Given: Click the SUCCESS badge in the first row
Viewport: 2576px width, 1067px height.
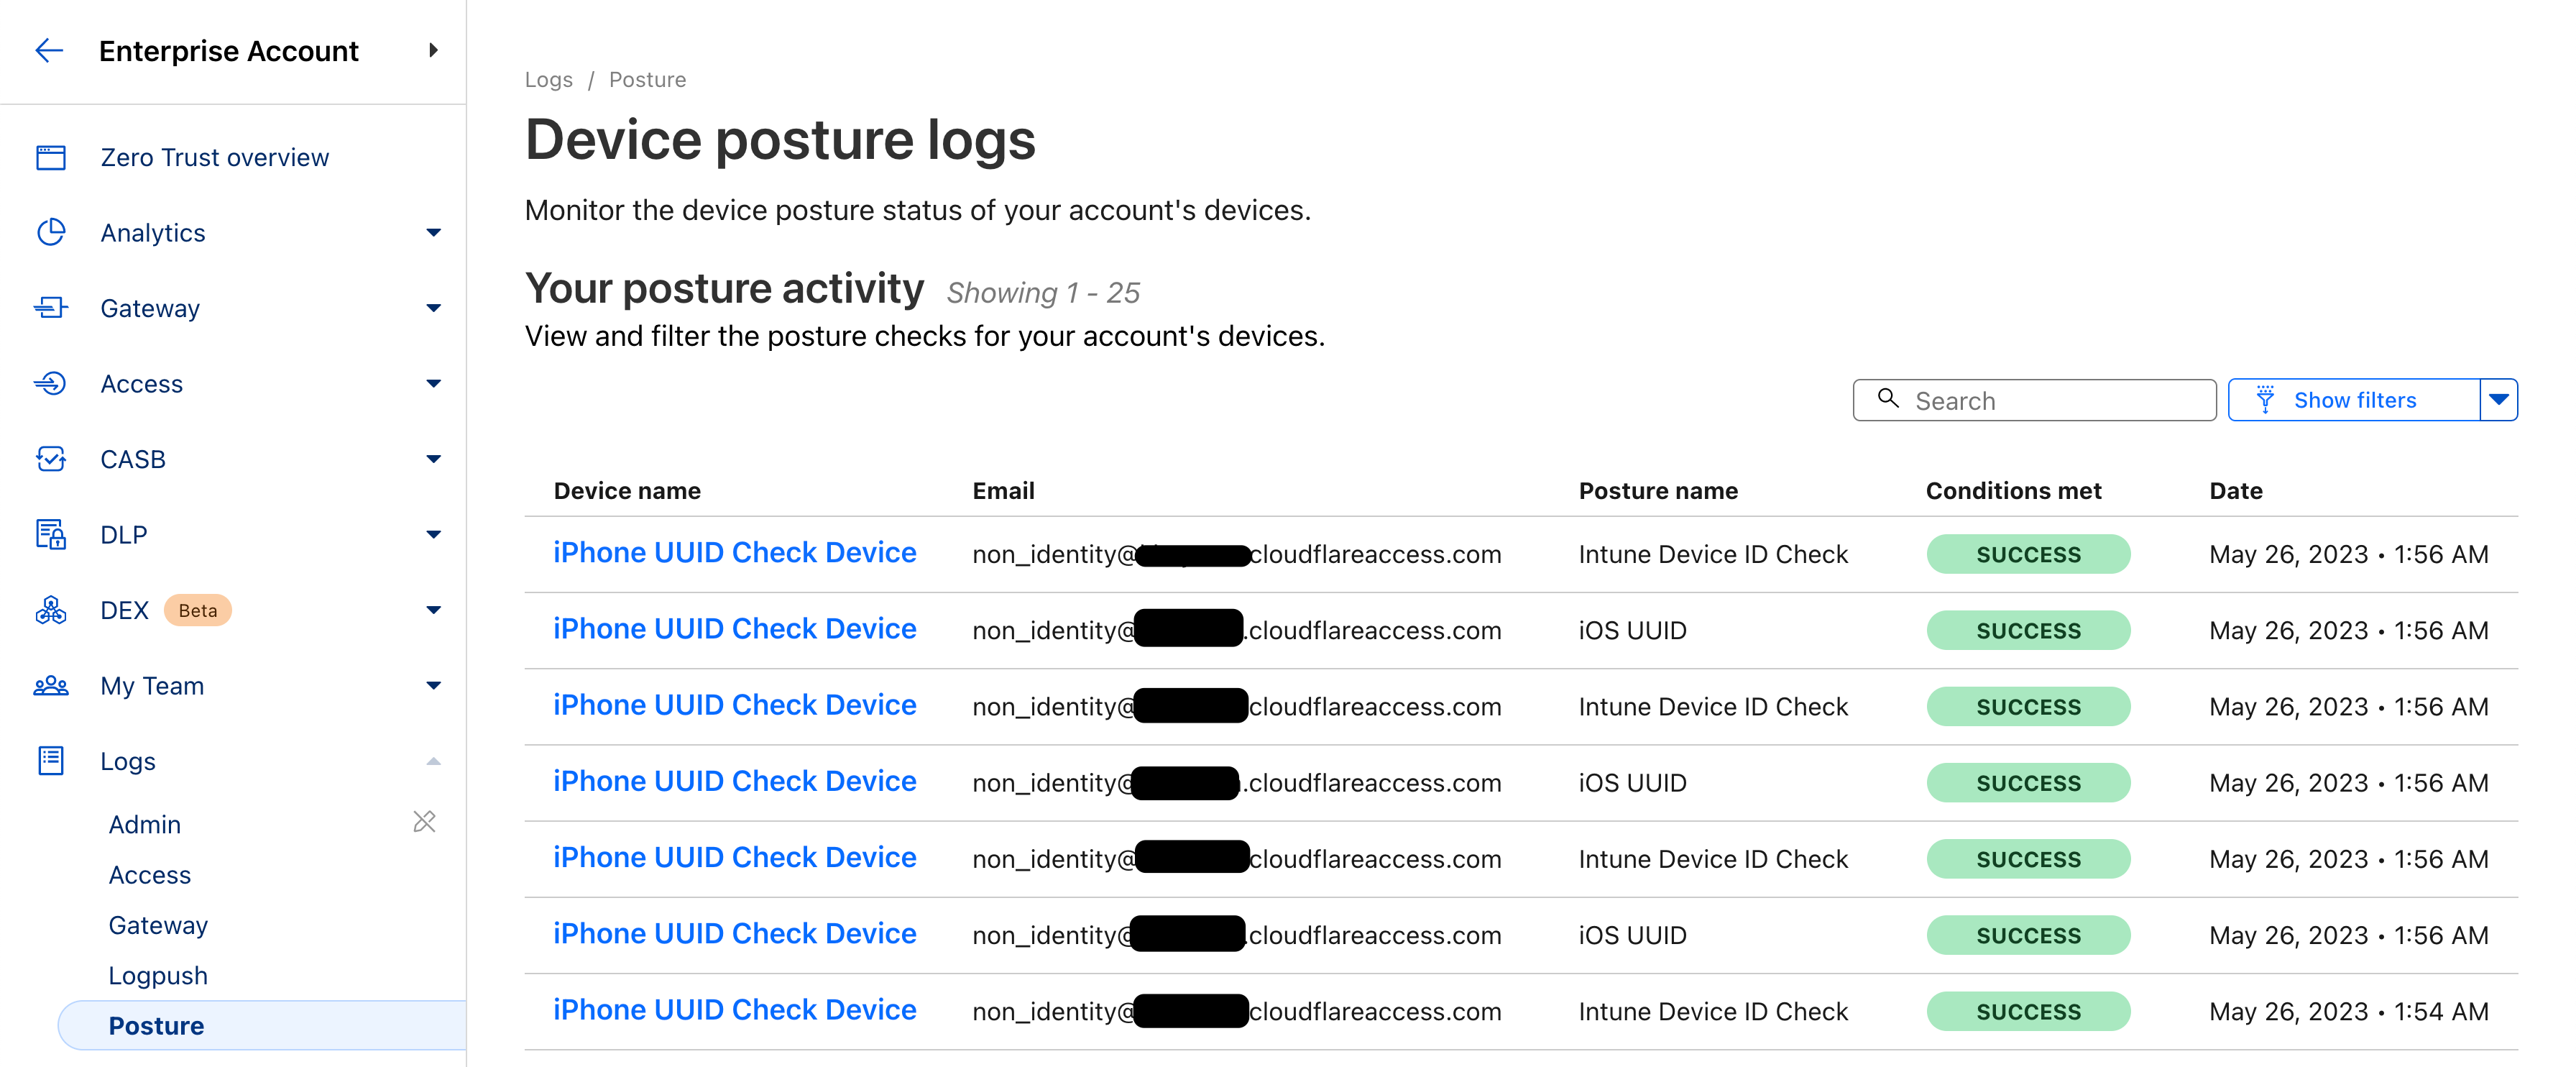Looking at the screenshot, I should pyautogui.click(x=2027, y=555).
